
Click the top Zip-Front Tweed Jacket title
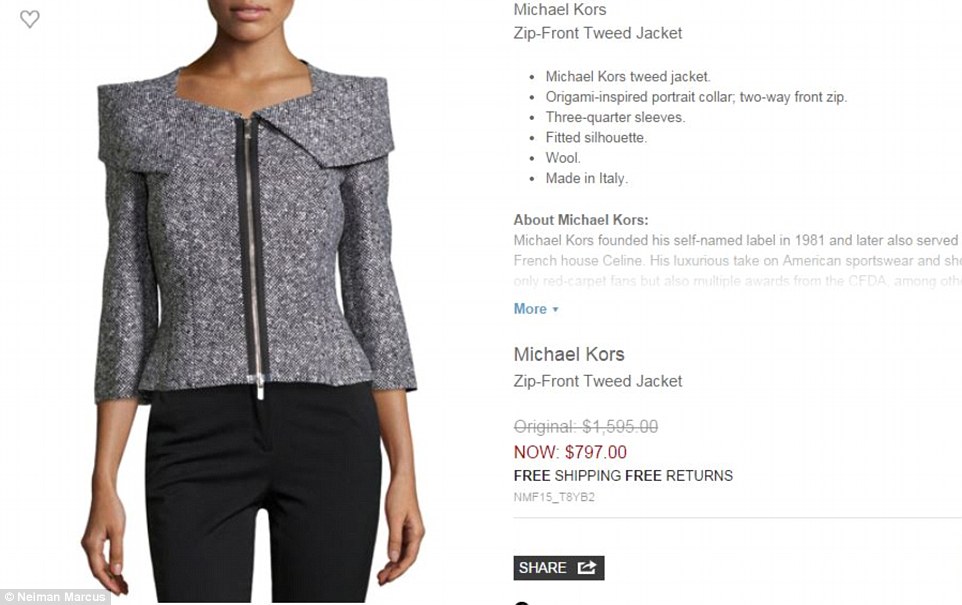click(x=598, y=33)
